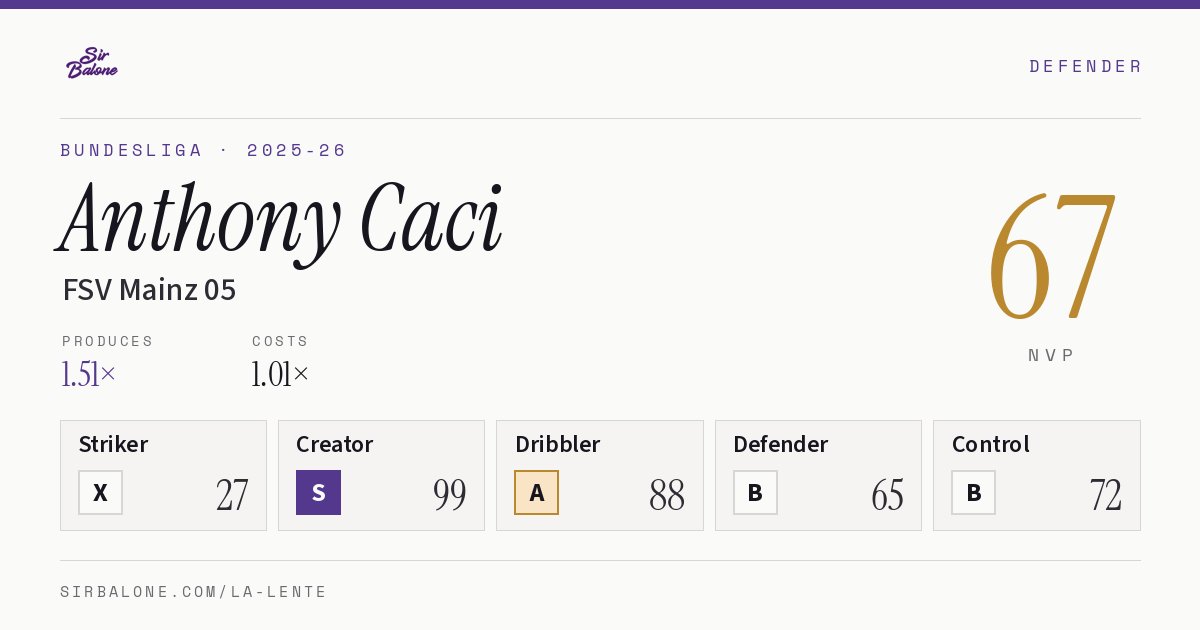Select the Defender card title
The width and height of the screenshot is (1200, 630).
point(781,444)
